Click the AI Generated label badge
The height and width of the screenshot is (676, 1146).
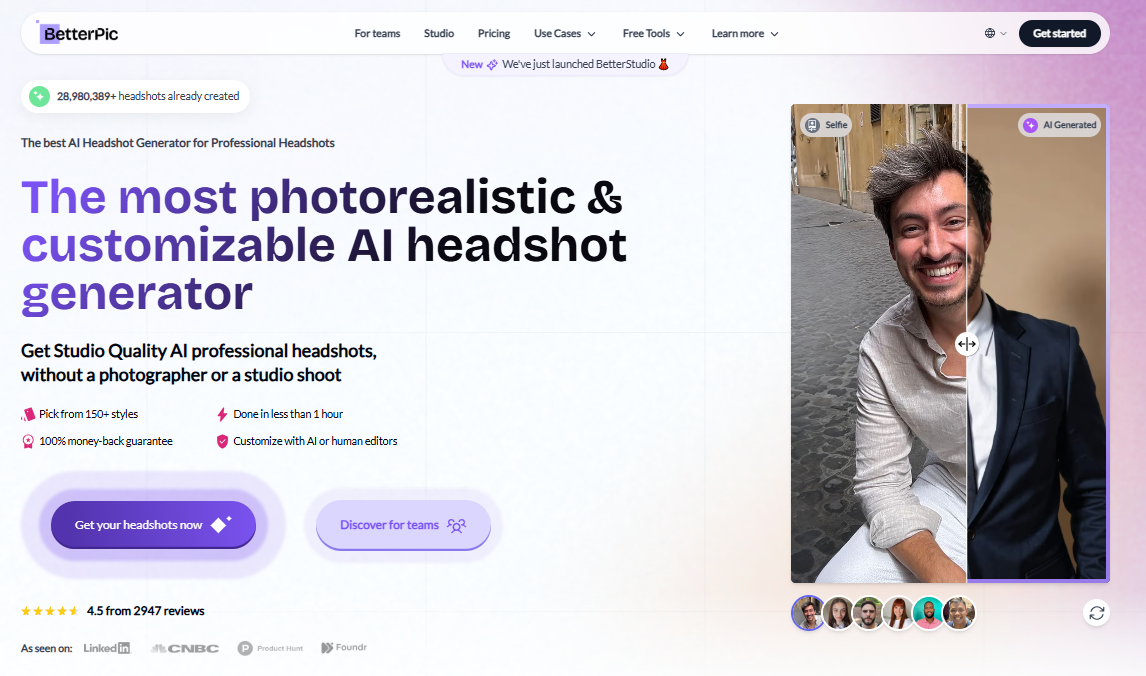click(x=1059, y=125)
